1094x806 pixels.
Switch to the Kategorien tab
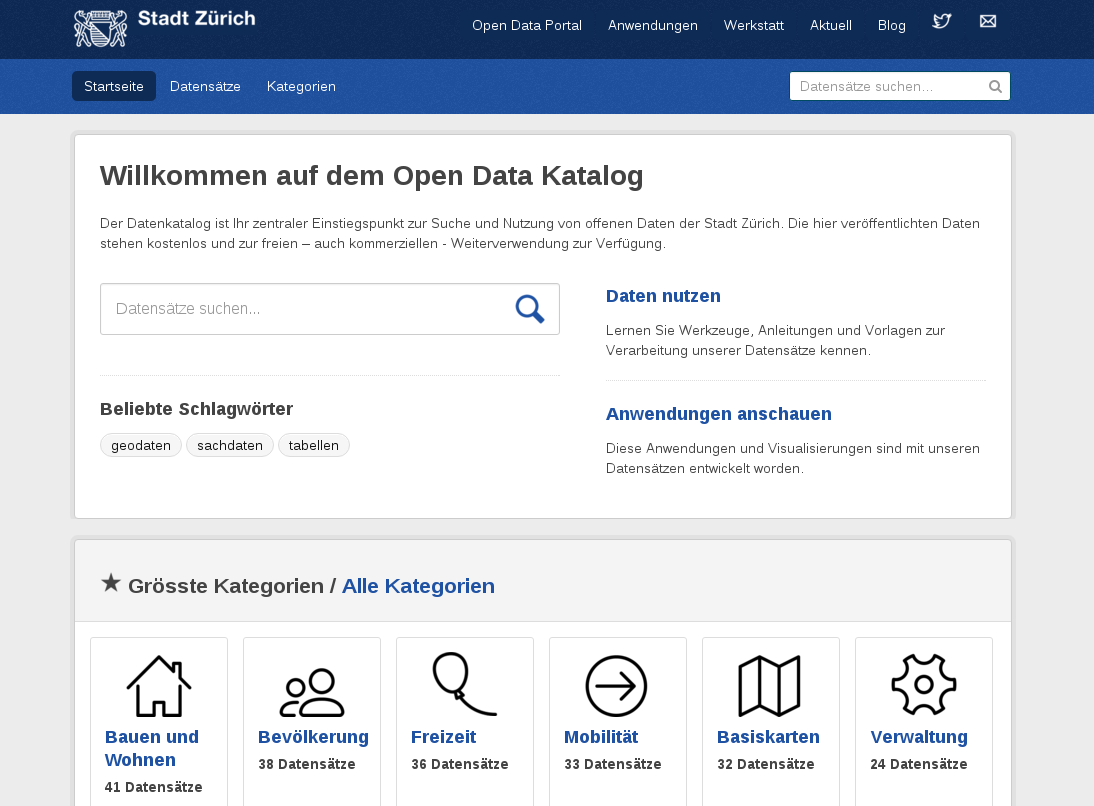[x=301, y=86]
